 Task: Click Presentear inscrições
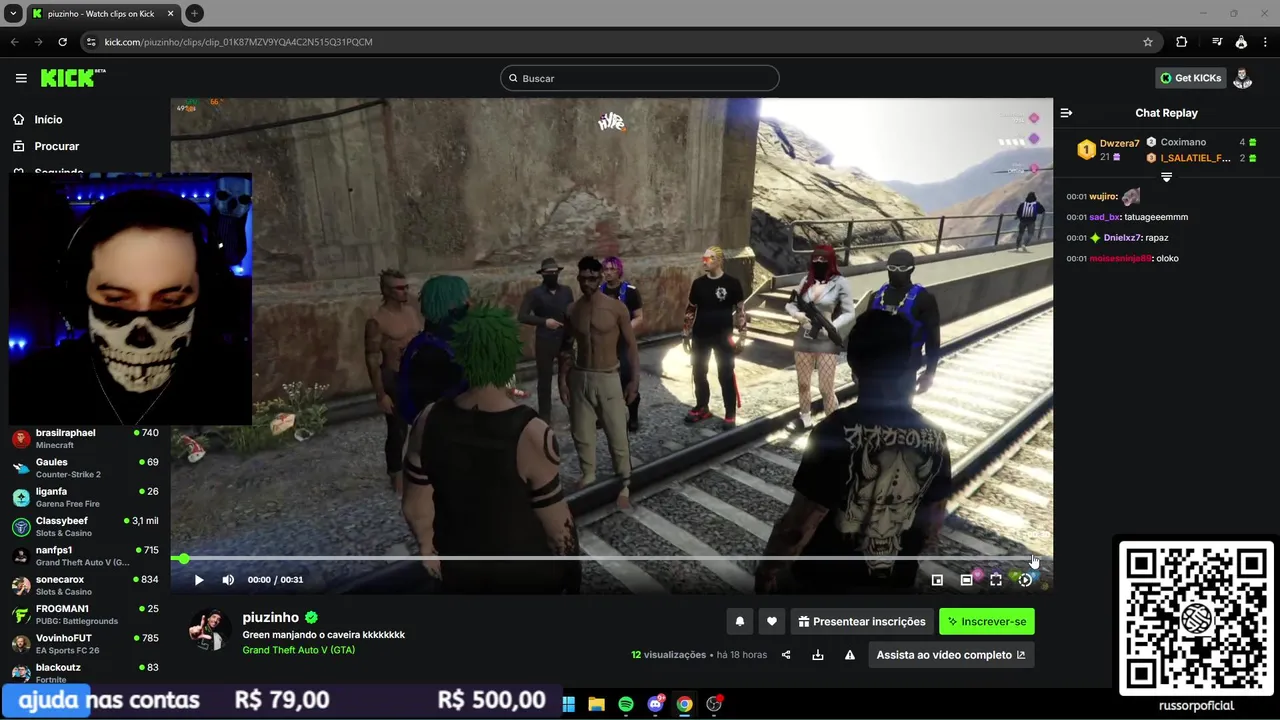point(862,621)
